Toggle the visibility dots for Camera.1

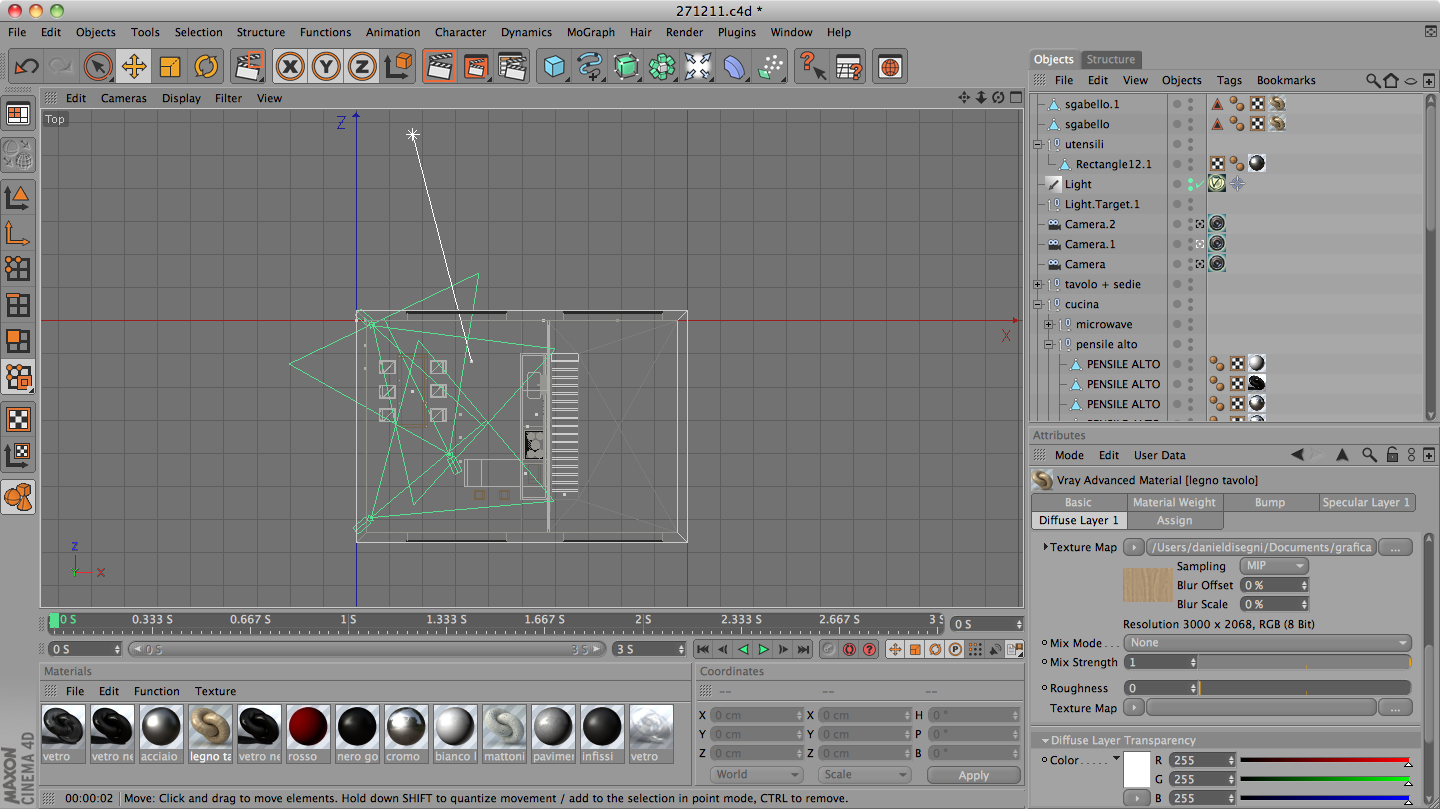click(x=1190, y=244)
